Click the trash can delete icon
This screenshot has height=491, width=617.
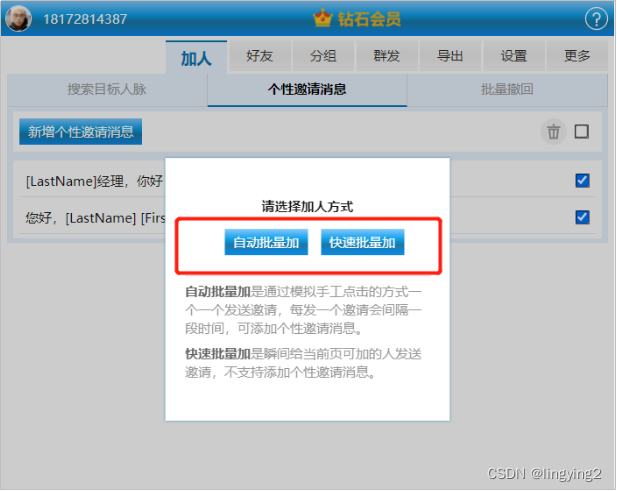(553, 131)
